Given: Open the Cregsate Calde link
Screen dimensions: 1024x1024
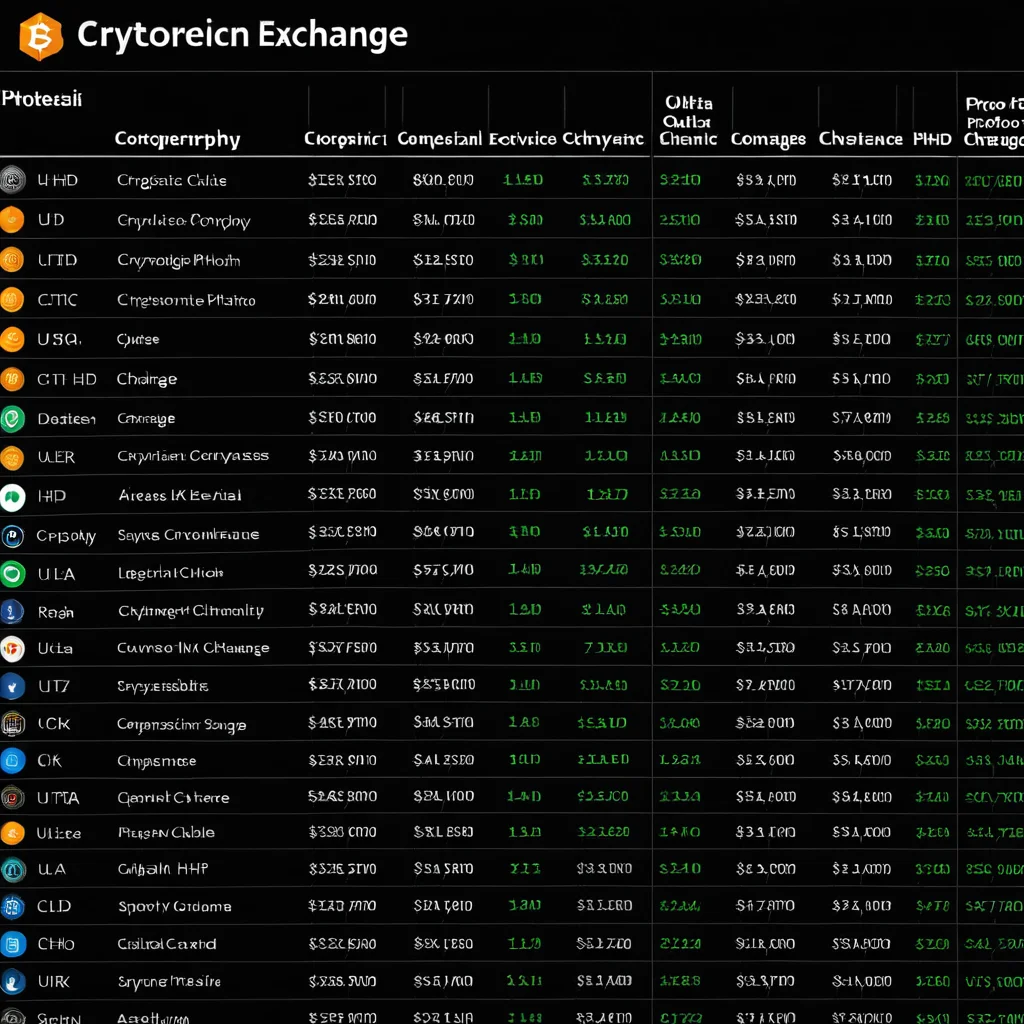Looking at the screenshot, I should point(172,180).
